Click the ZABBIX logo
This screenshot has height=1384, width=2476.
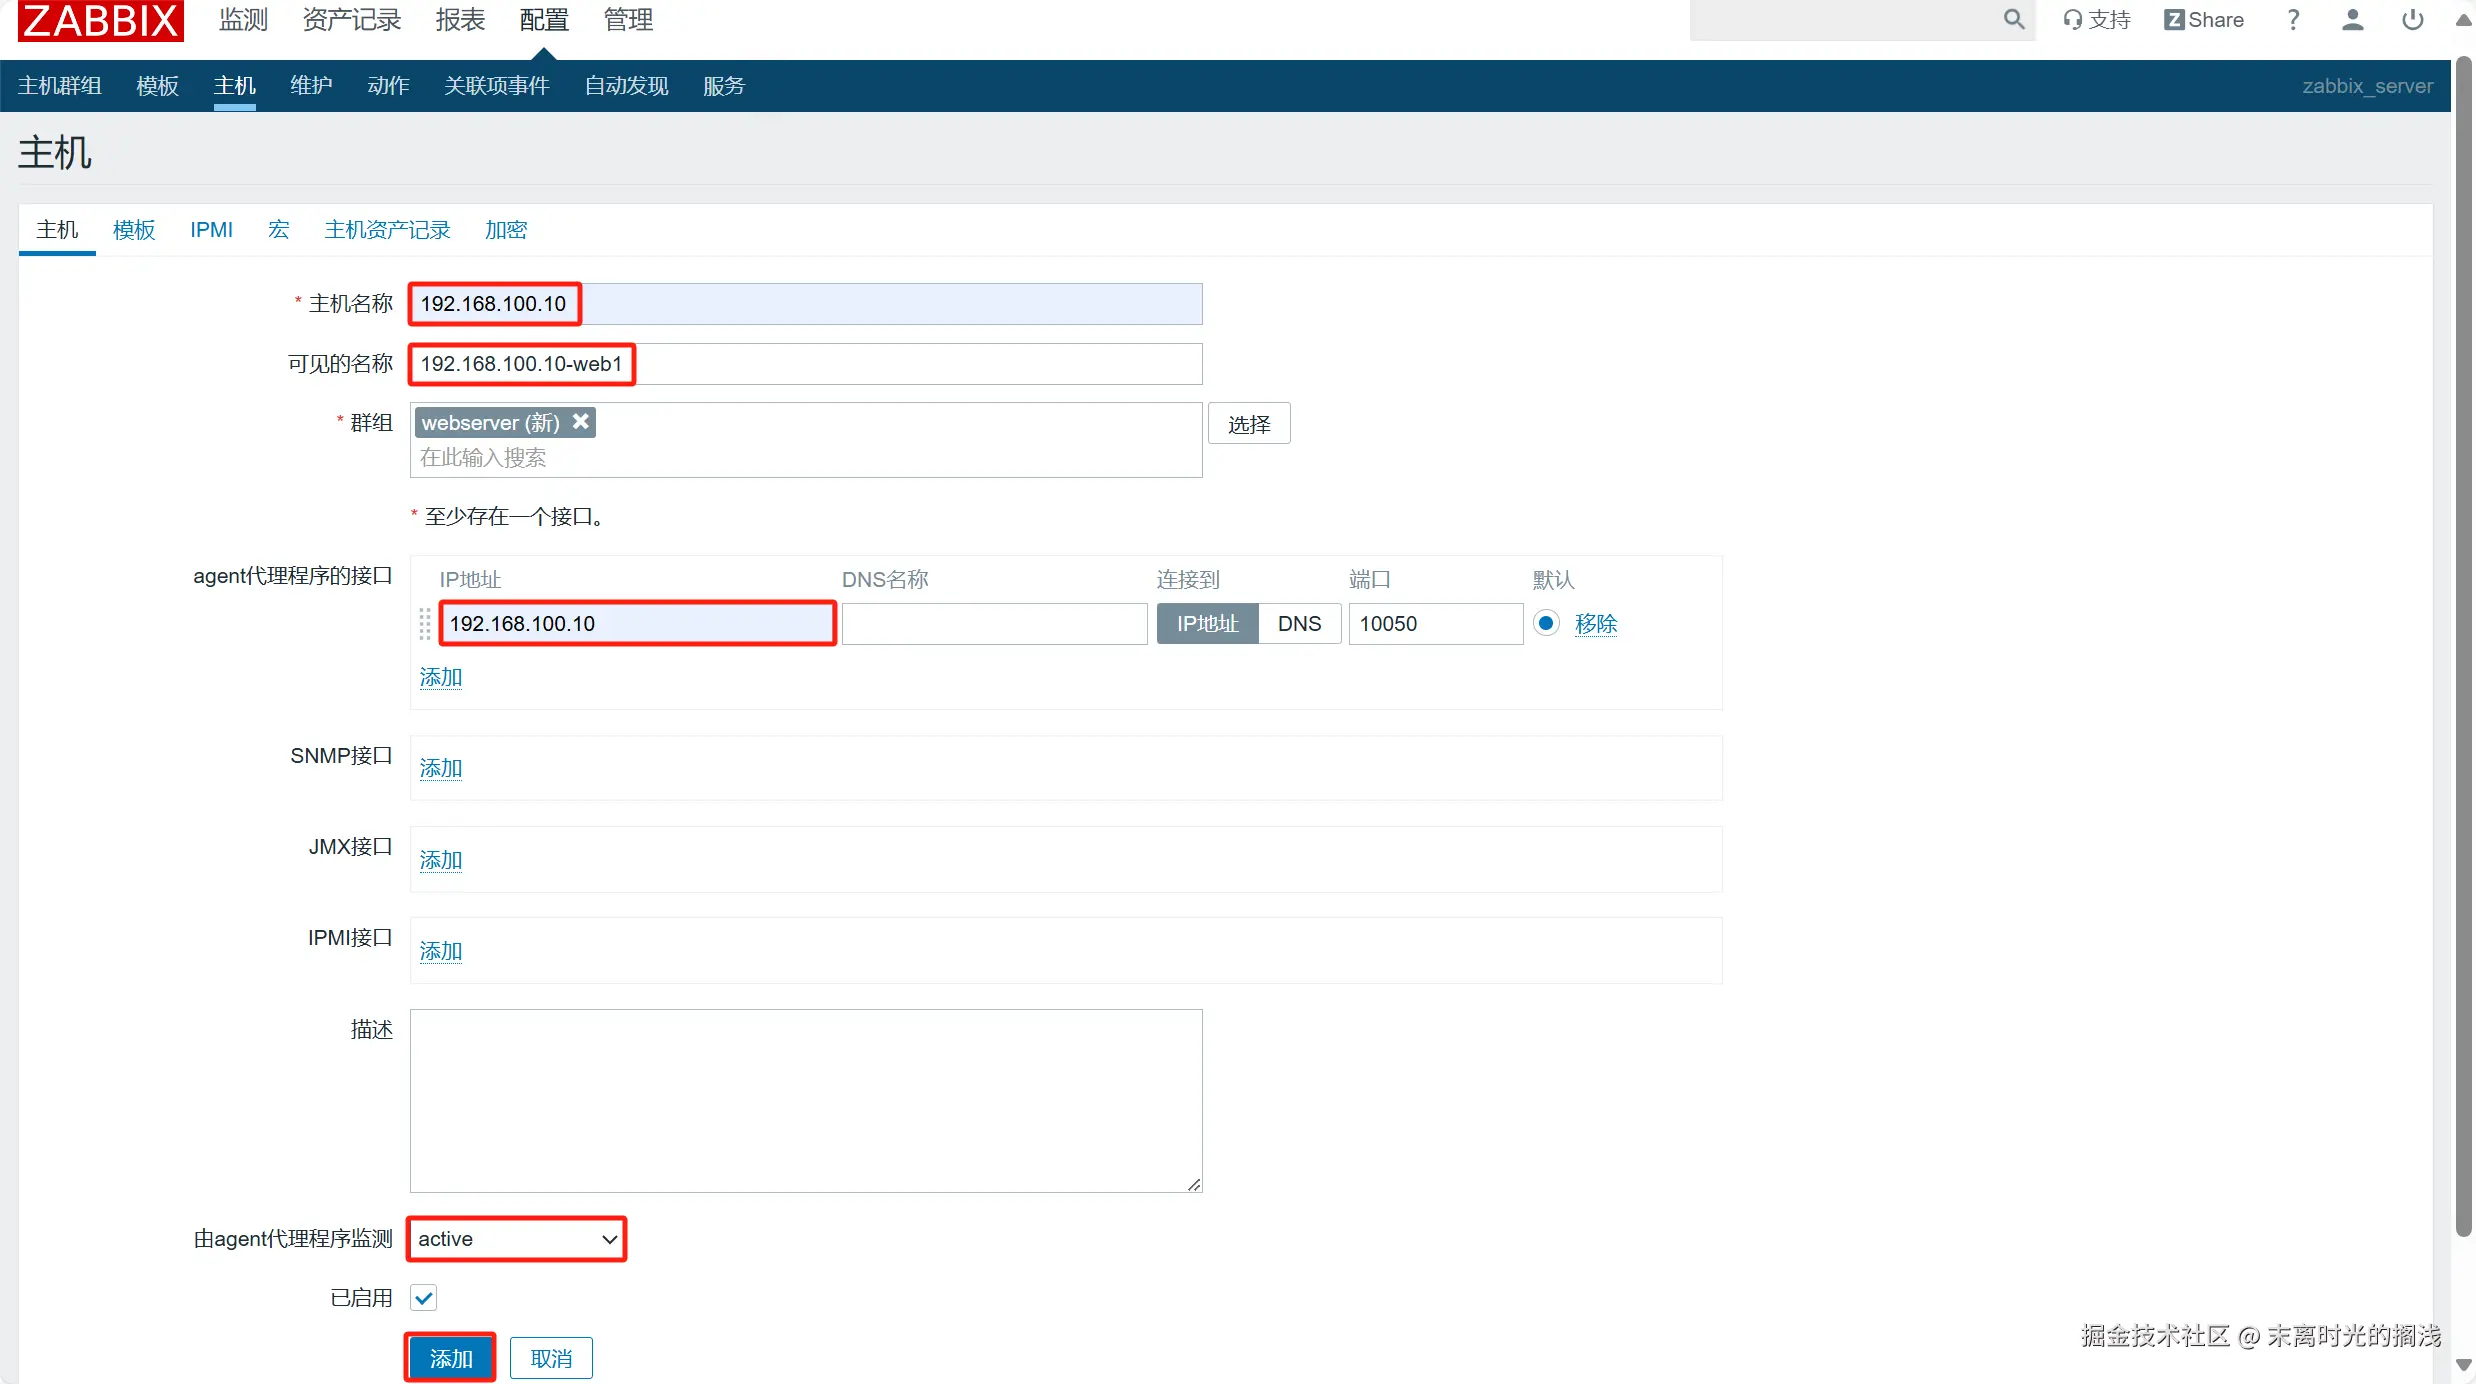[101, 20]
